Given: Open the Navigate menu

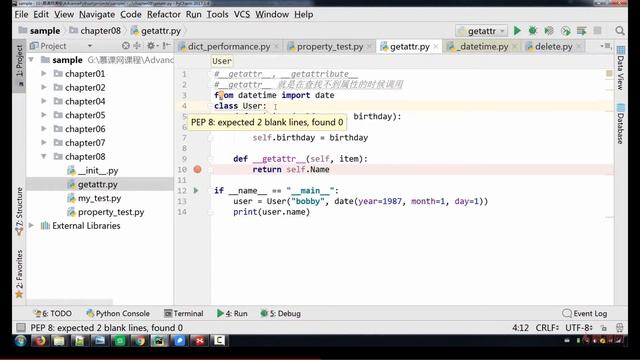Looking at the screenshot, I should click(97, 14).
